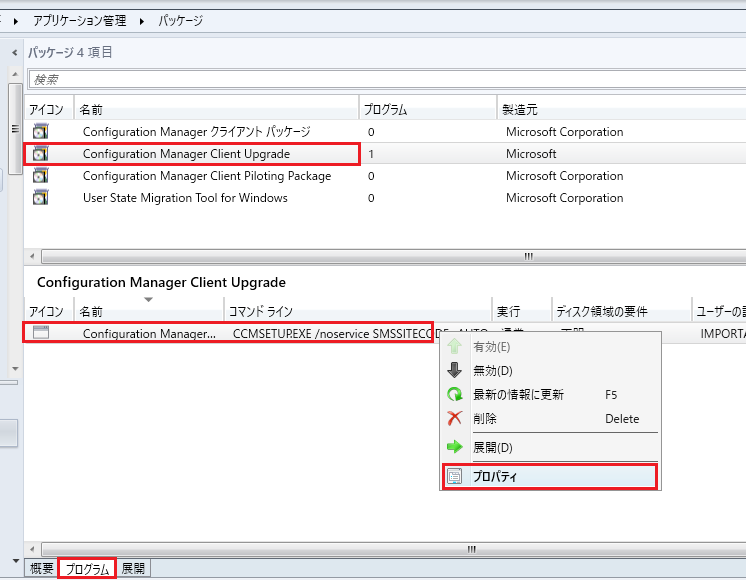Click detail pane horizontal scrollbar thumb

pos(393,549)
